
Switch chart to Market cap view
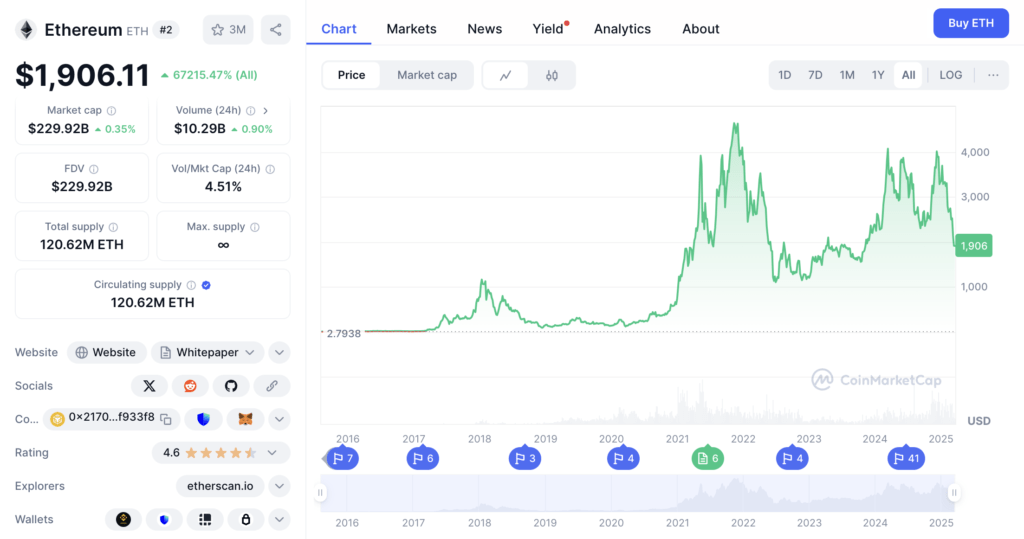pyautogui.click(x=427, y=75)
